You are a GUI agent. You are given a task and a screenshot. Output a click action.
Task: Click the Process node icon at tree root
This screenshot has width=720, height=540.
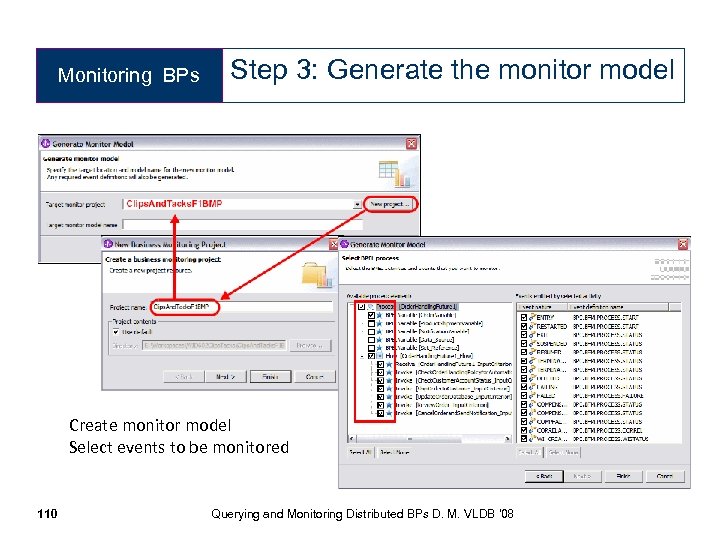click(371, 307)
